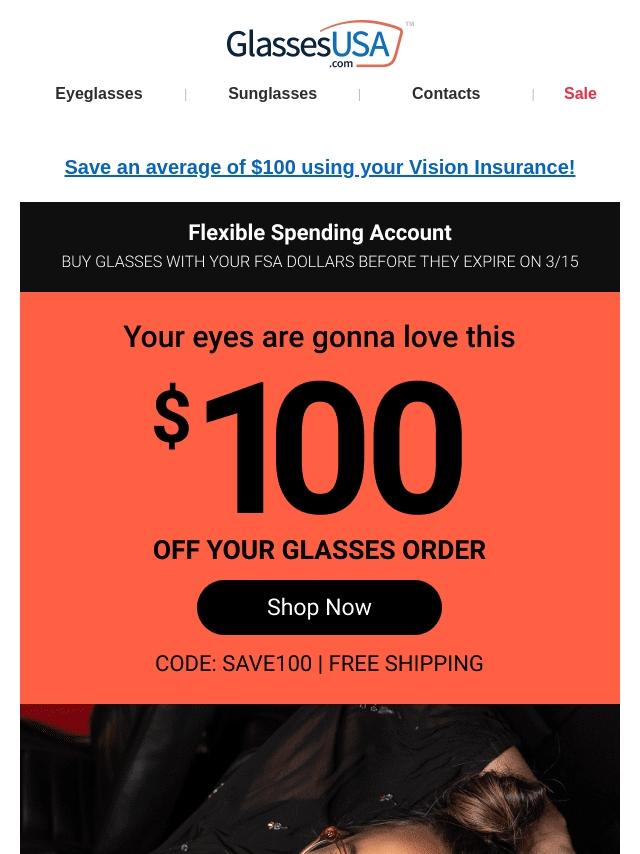Click the separator between Contacts and Sale
This screenshot has width=640, height=854.
pos(533,95)
